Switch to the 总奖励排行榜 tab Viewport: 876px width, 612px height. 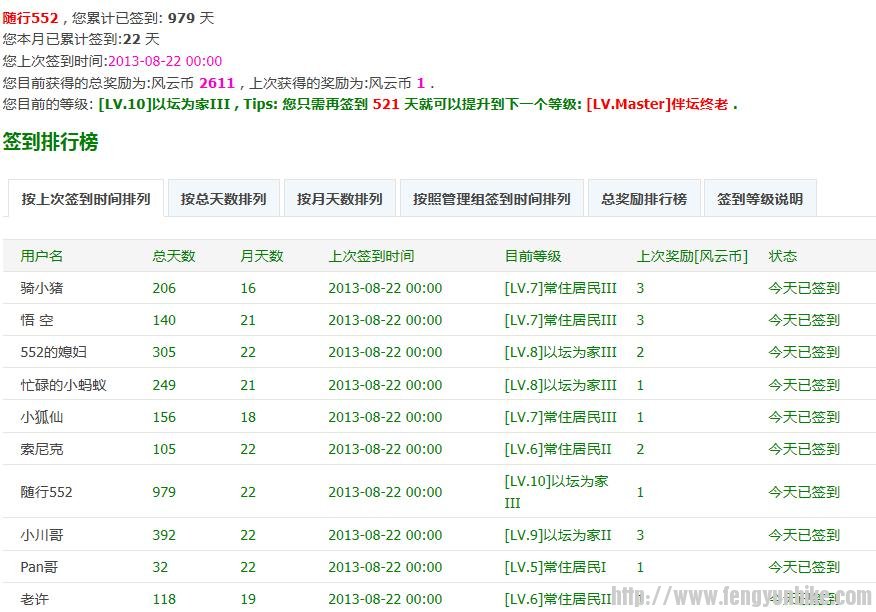[x=644, y=199]
